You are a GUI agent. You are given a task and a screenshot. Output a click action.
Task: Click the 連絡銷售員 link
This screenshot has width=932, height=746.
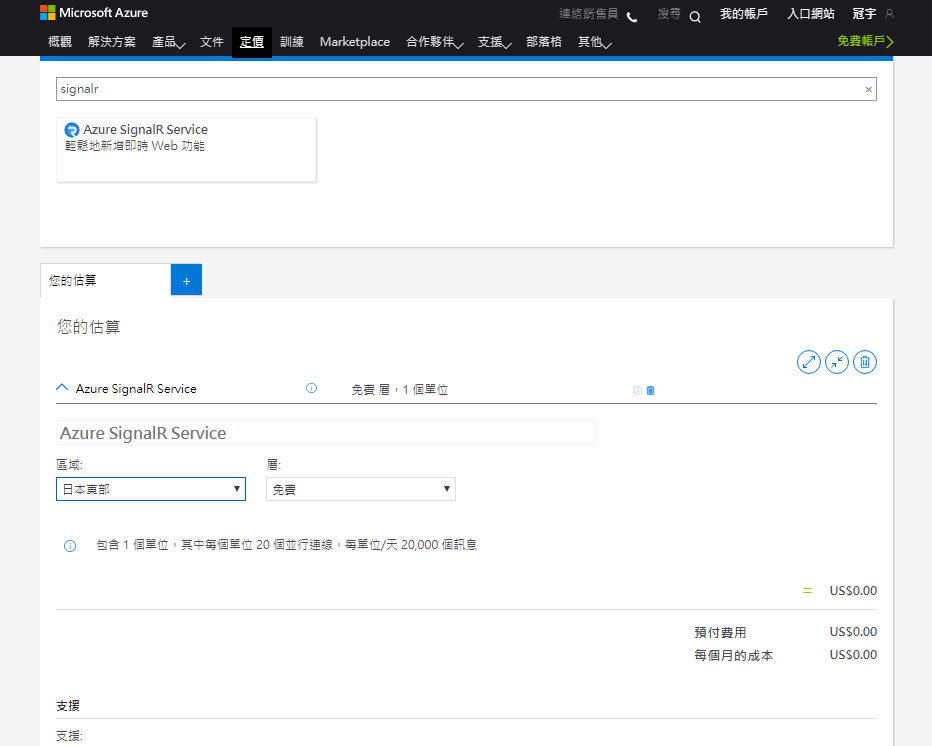(x=588, y=14)
